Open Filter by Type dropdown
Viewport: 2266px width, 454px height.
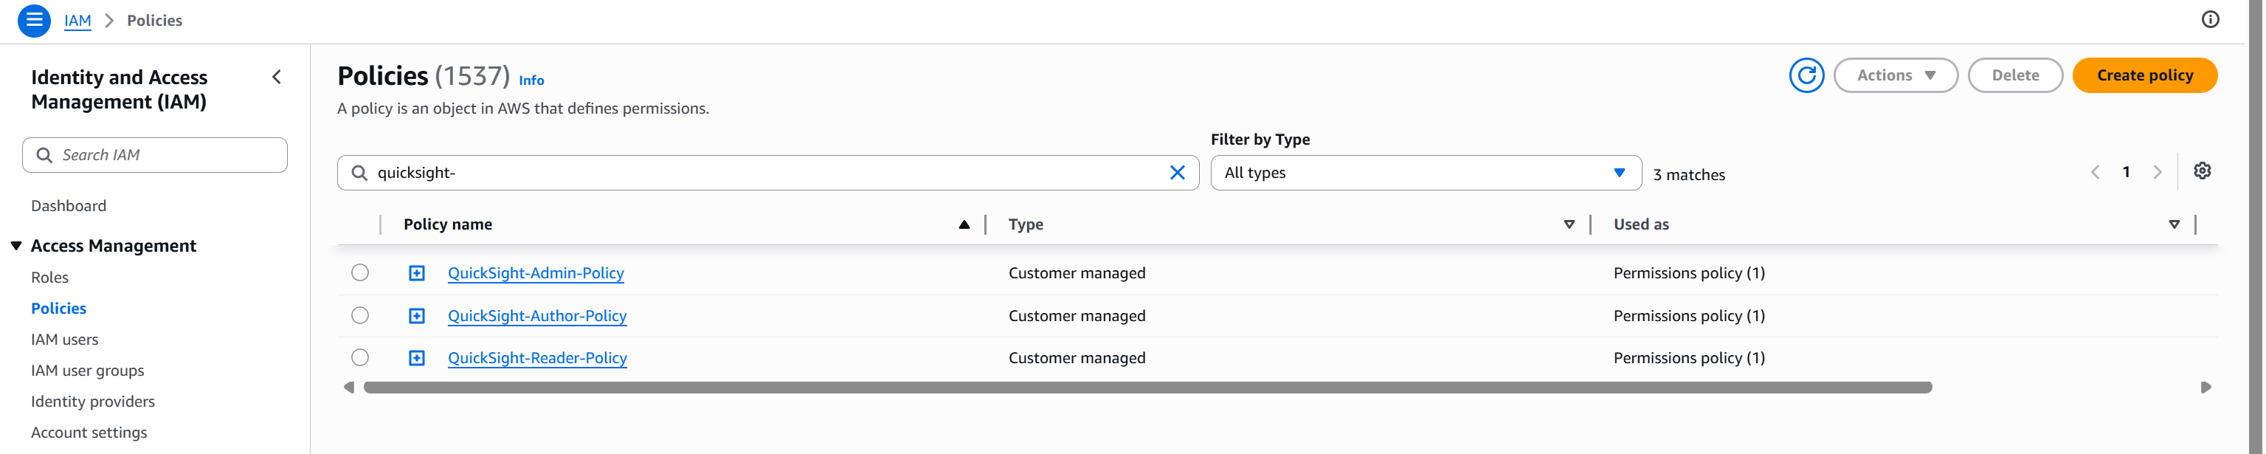point(1425,172)
